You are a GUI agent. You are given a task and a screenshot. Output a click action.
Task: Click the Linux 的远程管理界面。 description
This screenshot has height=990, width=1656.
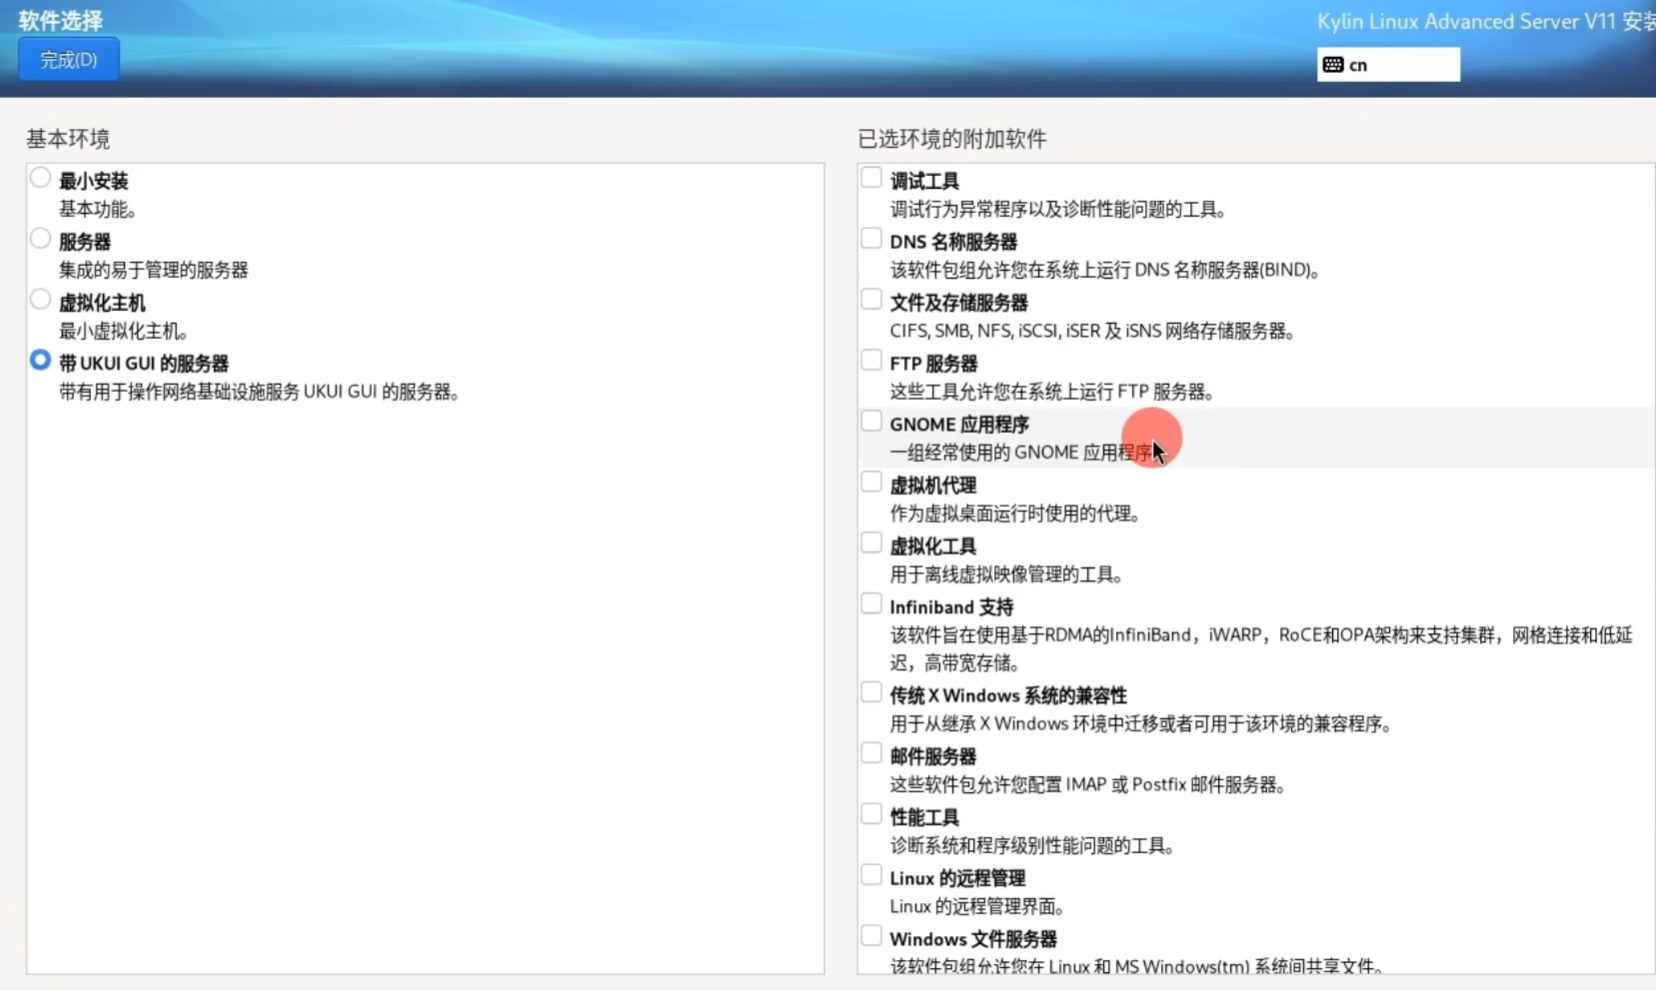click(x=978, y=907)
